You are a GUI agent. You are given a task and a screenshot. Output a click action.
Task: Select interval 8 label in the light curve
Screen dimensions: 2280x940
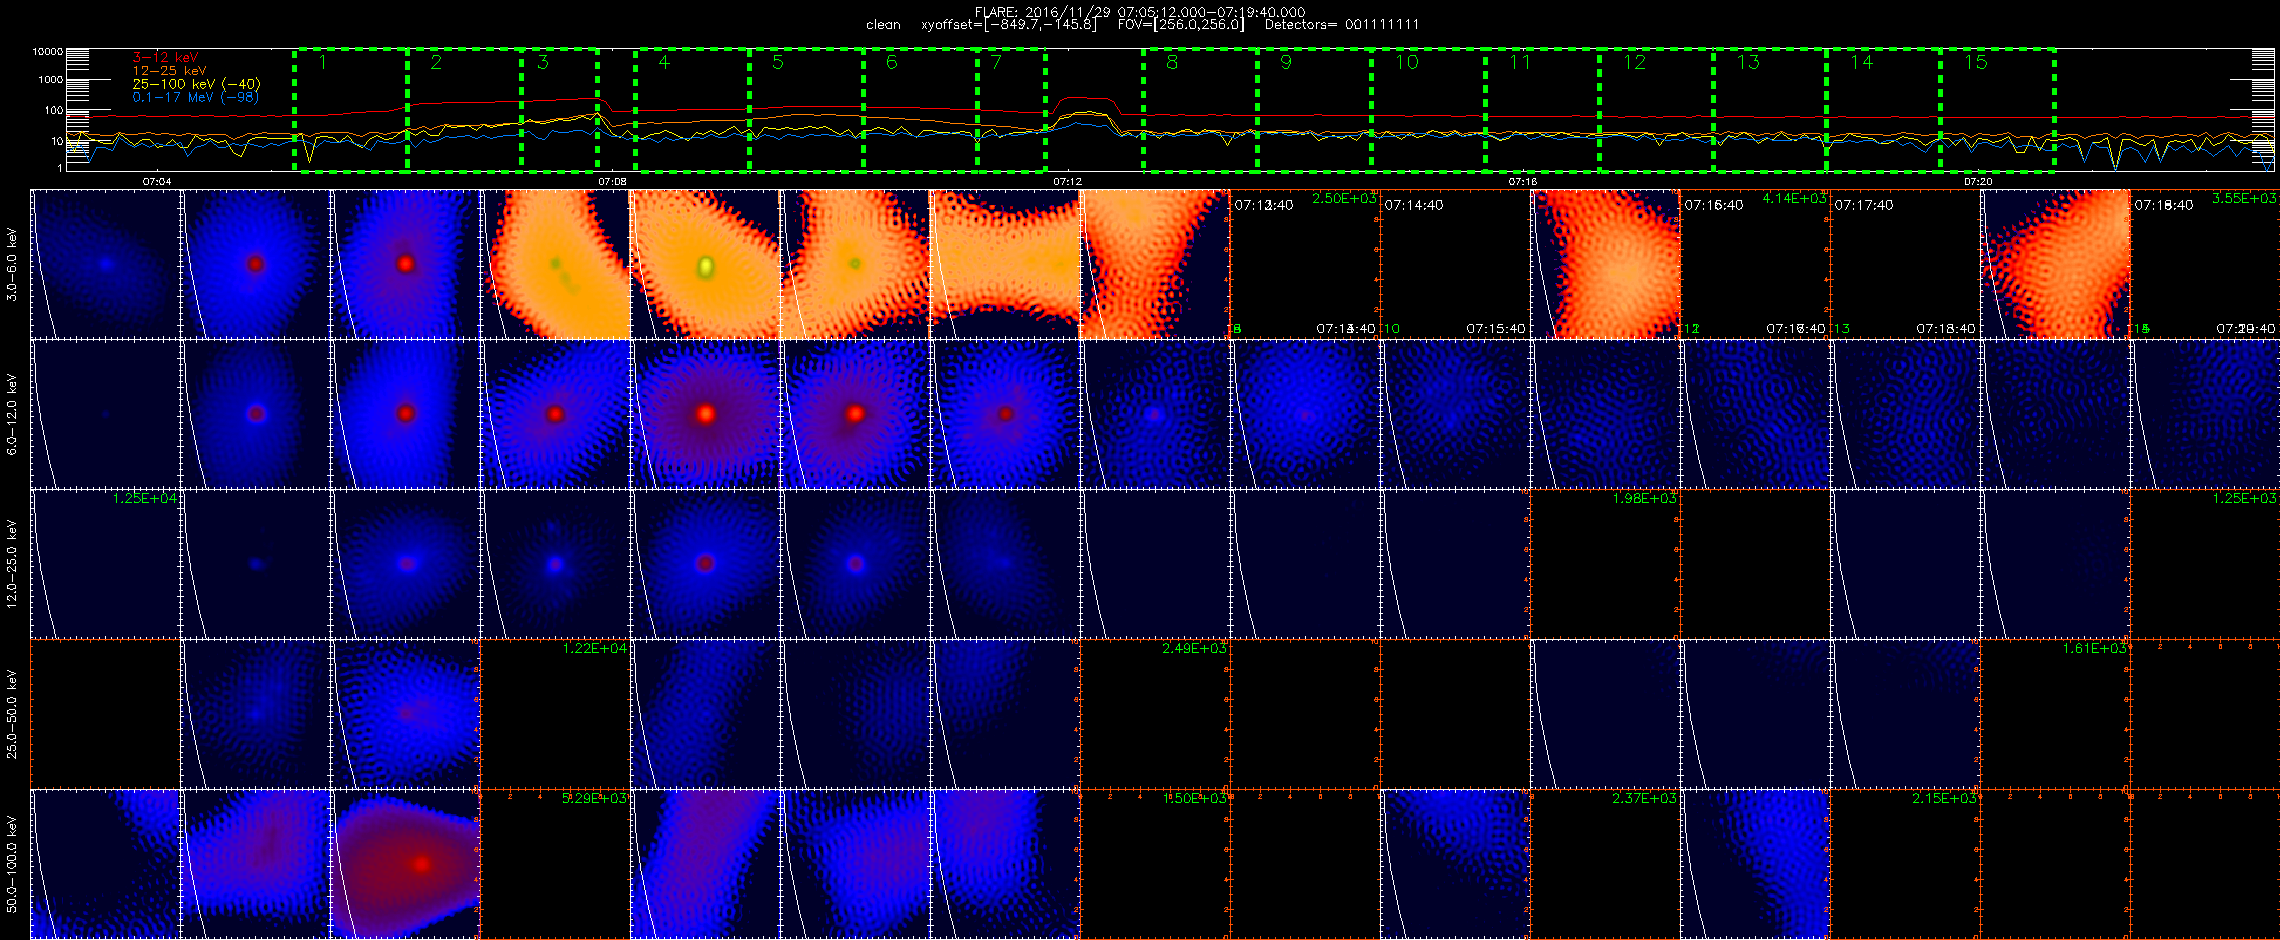point(1172,62)
